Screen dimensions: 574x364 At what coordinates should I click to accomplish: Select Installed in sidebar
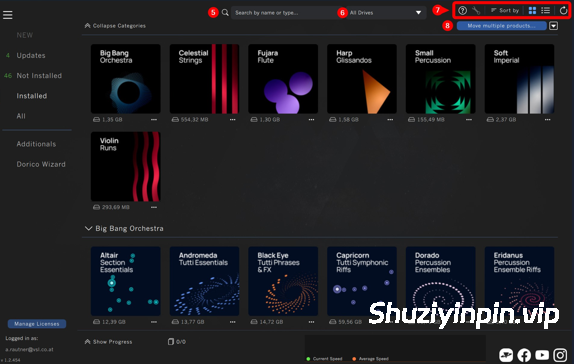(31, 96)
